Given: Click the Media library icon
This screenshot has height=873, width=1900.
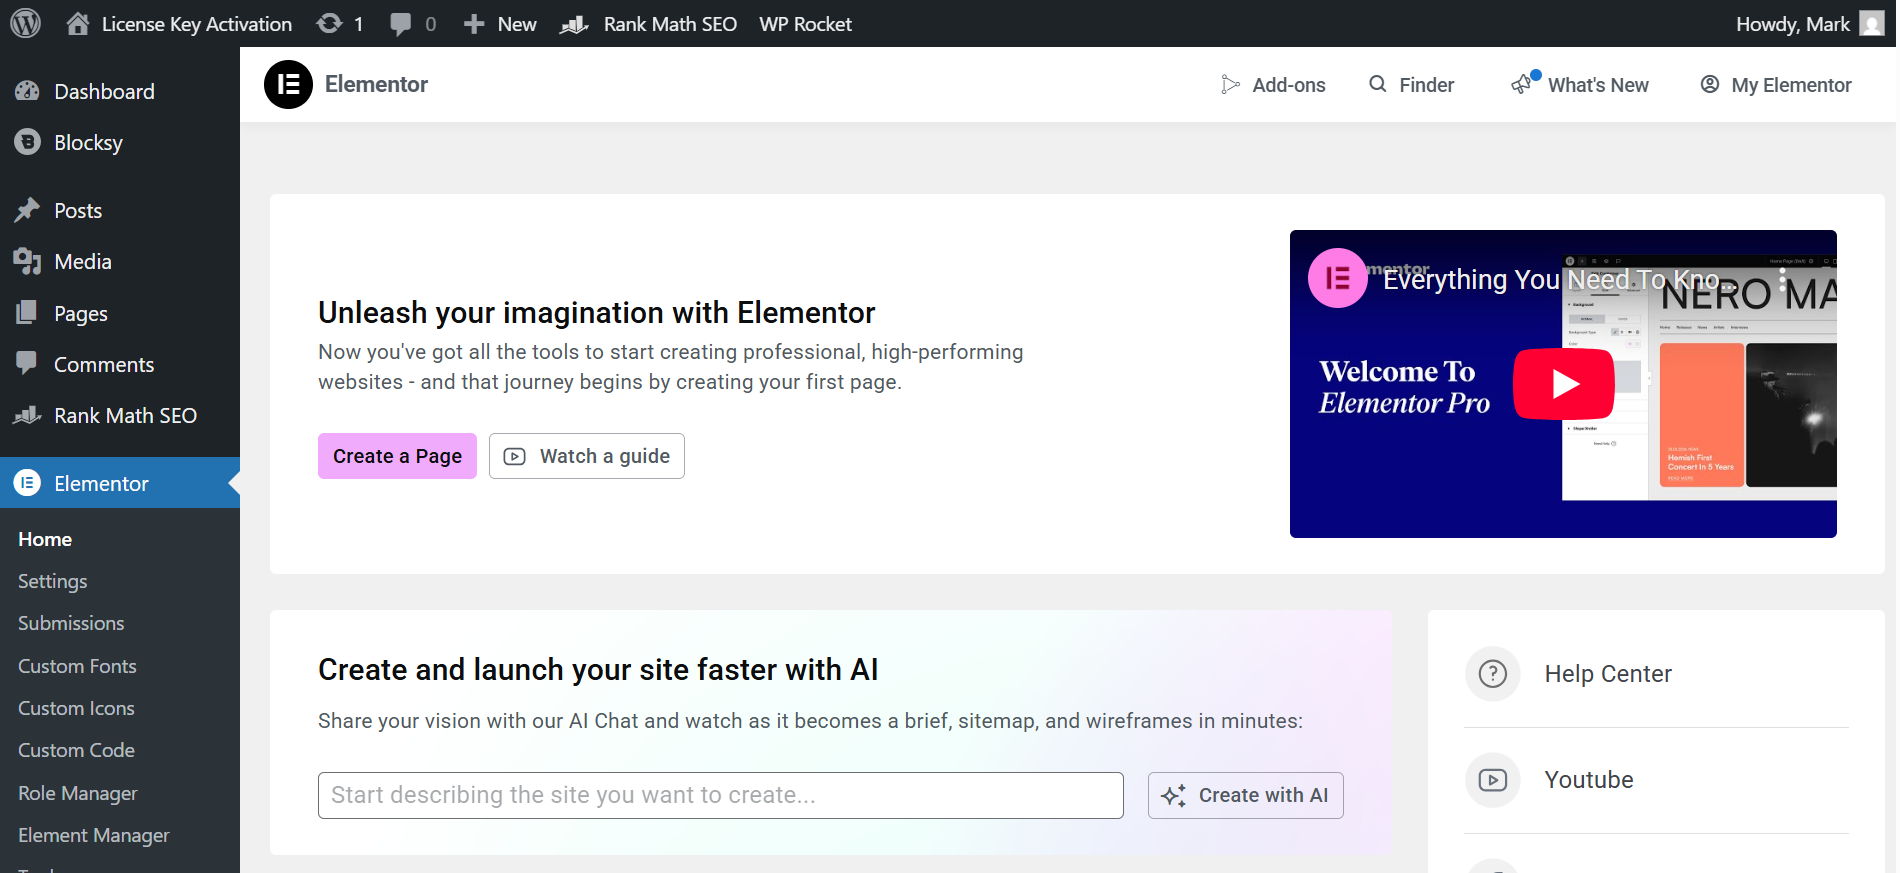Looking at the screenshot, I should coord(28,262).
